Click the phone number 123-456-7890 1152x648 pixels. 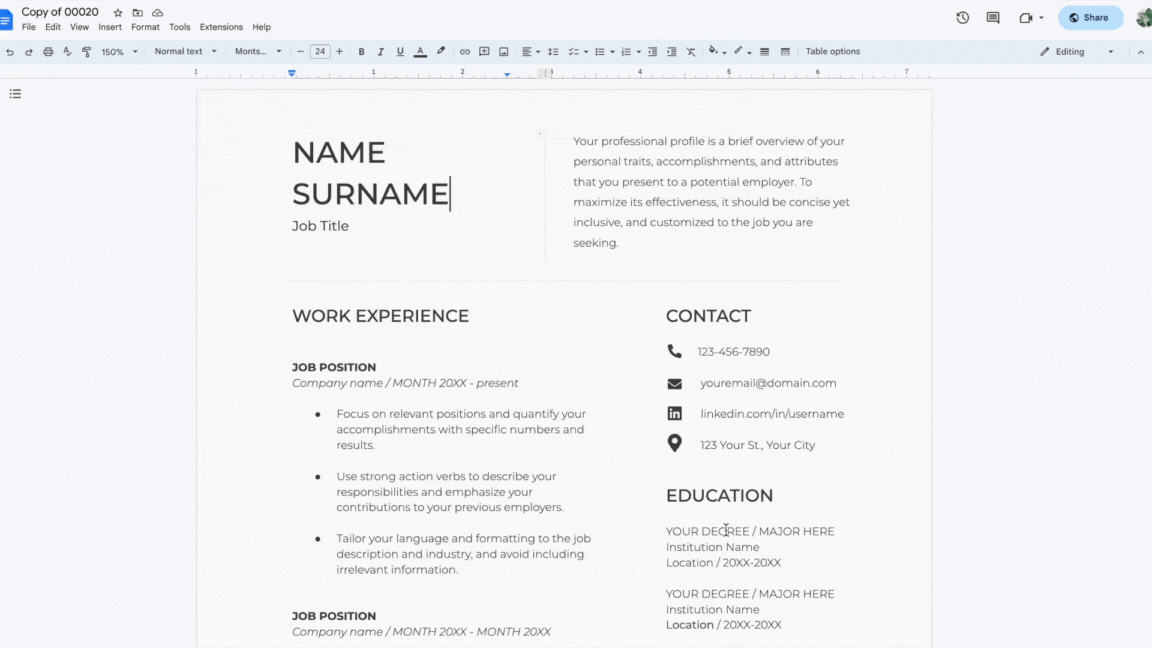pos(733,352)
